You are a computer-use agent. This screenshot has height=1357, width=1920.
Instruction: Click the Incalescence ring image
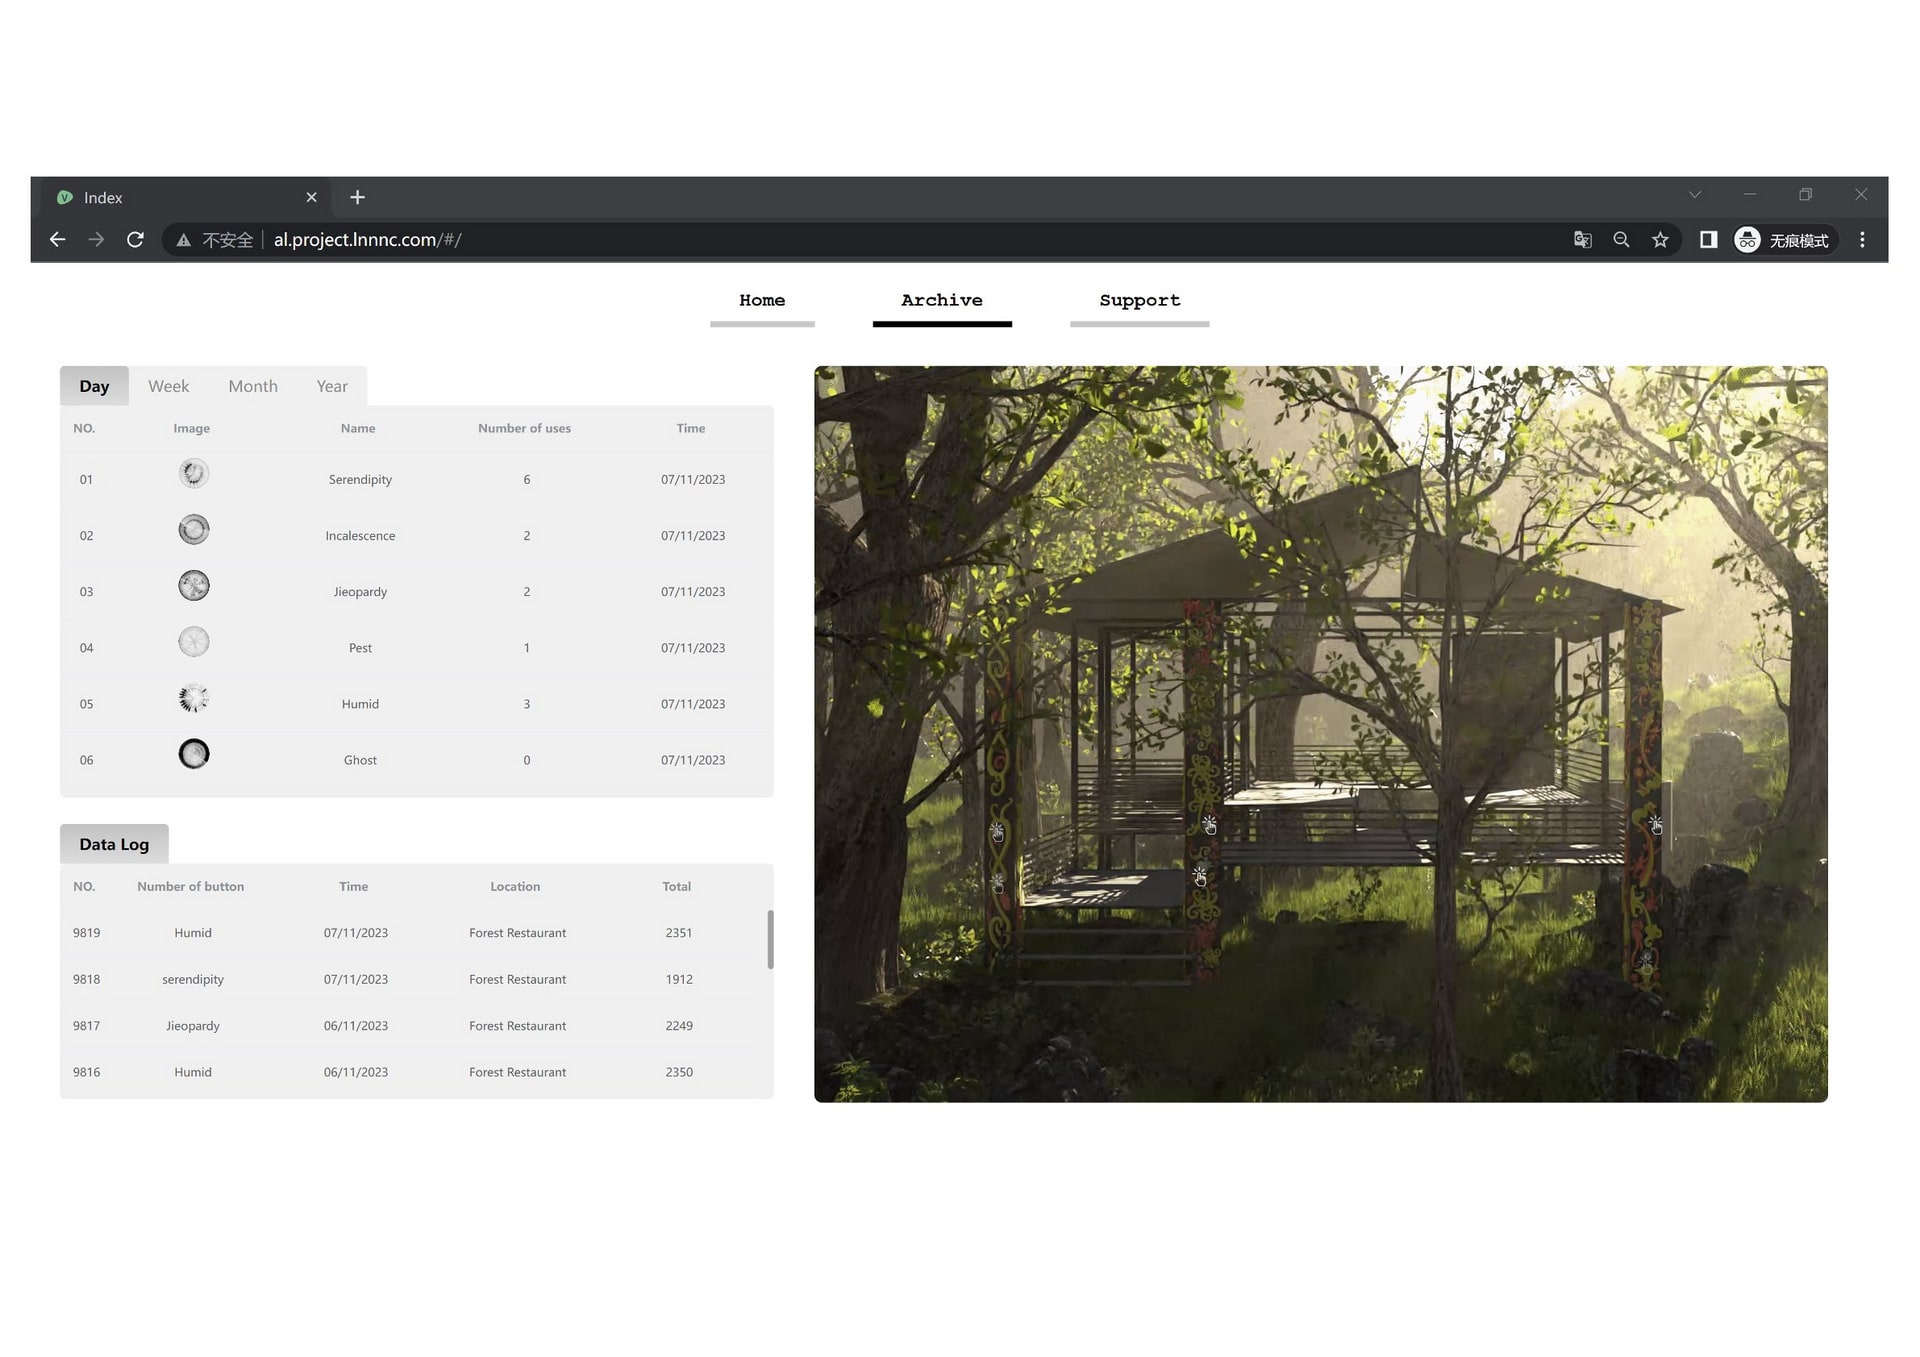(x=193, y=529)
